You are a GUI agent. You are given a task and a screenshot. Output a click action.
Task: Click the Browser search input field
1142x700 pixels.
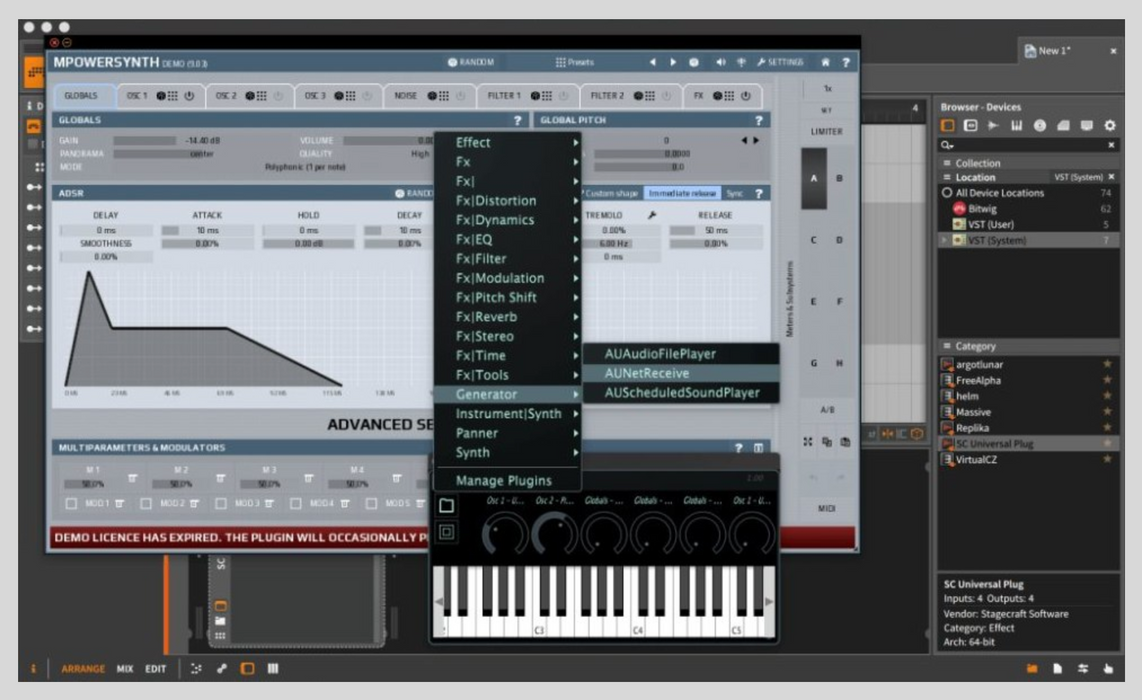pyautogui.click(x=1025, y=145)
